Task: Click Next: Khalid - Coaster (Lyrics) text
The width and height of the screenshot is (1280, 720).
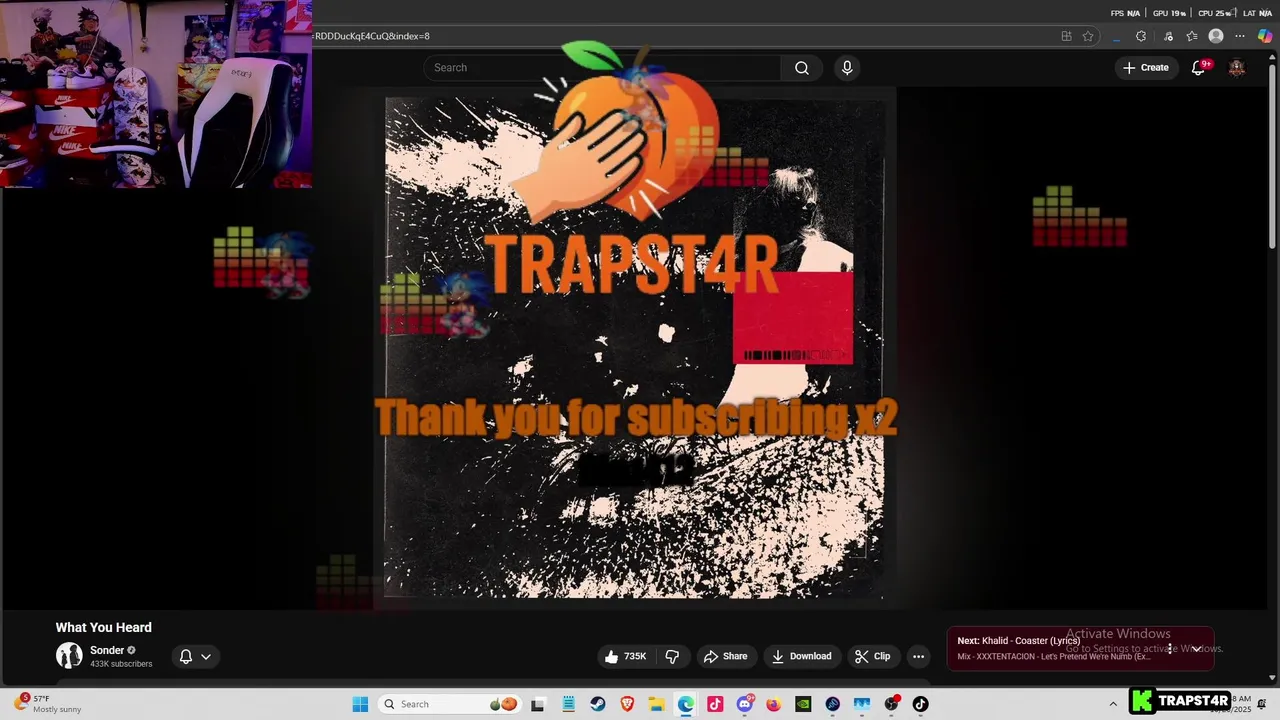Action: 1018,641
